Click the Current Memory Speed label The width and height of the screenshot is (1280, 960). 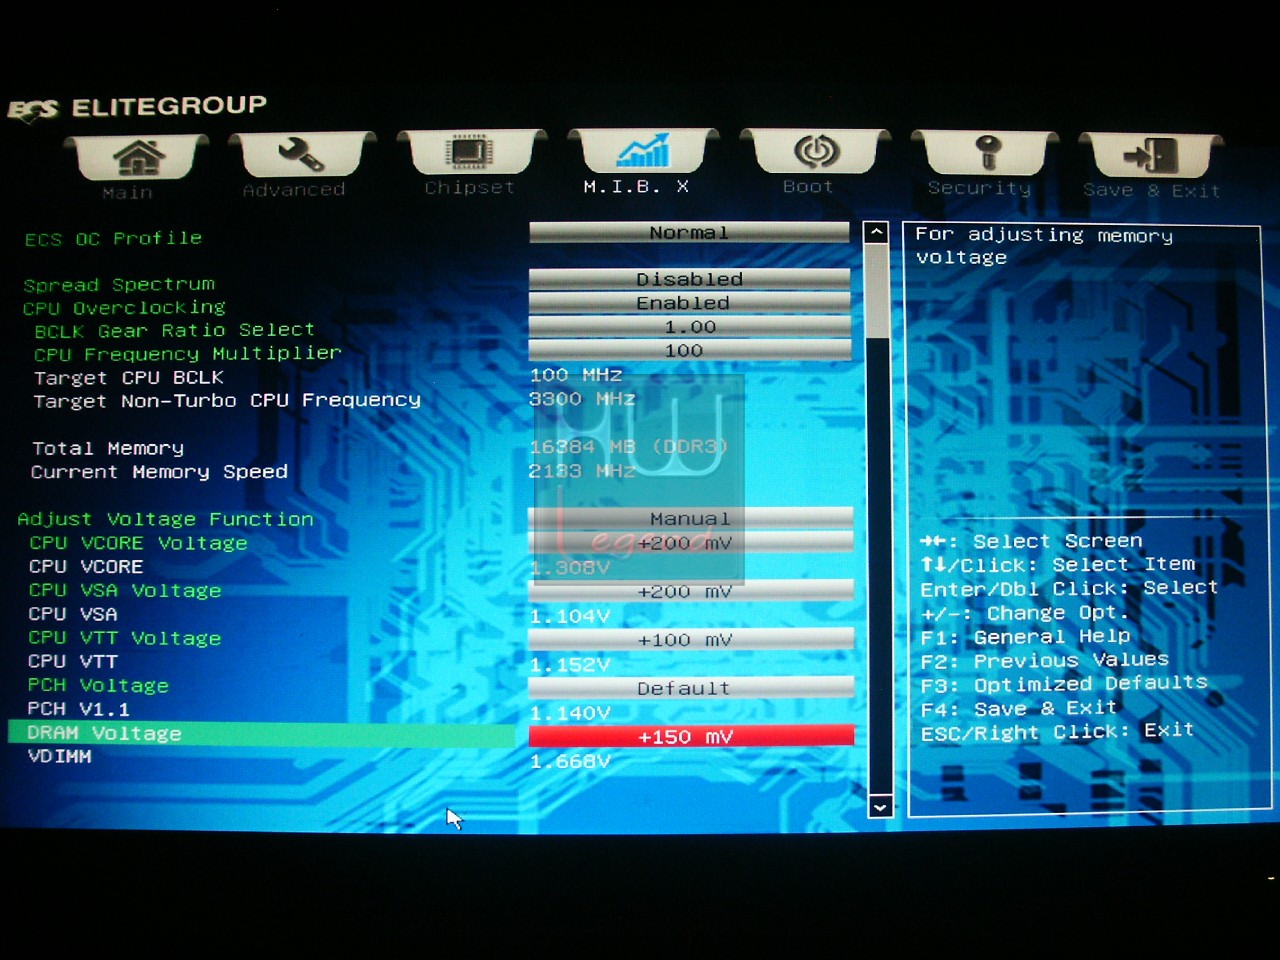(159, 472)
